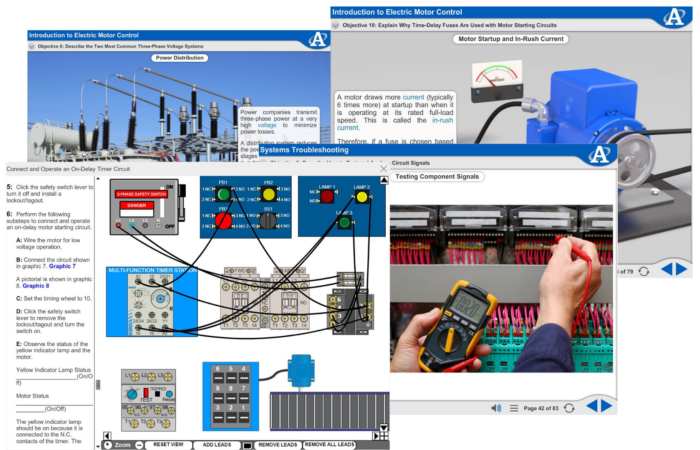This screenshot has width=700, height=450.
Task: Click the REMOVE LEADS button
Action: click(x=277, y=445)
